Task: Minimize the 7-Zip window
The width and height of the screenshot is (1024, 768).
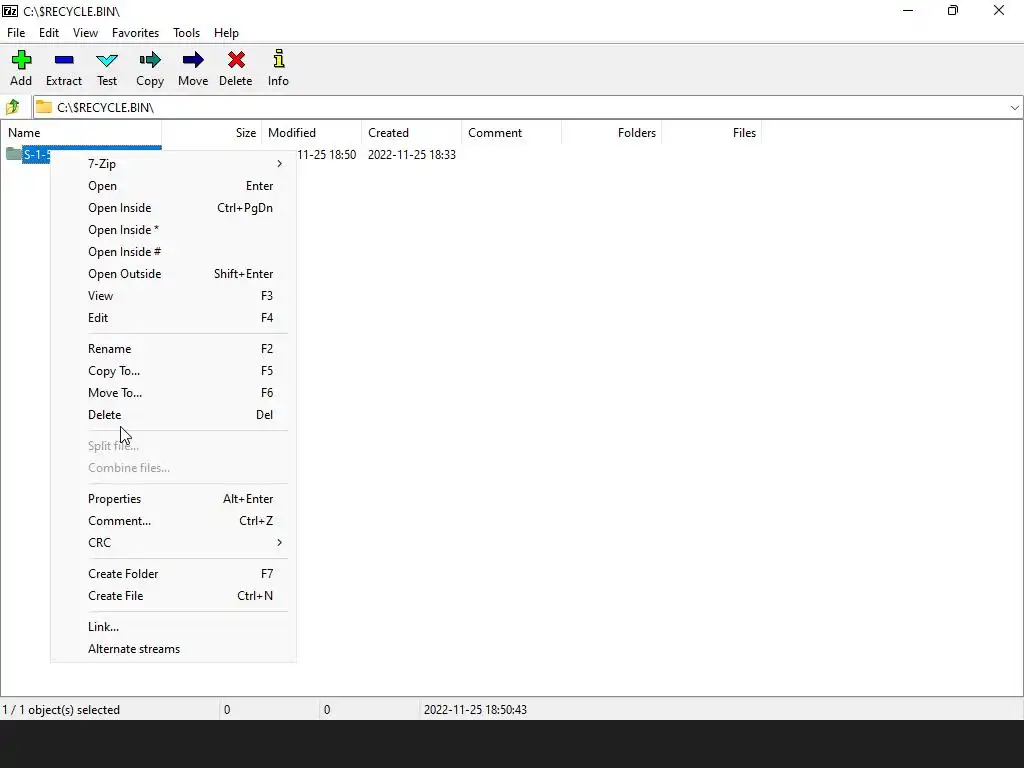Action: pos(908,10)
